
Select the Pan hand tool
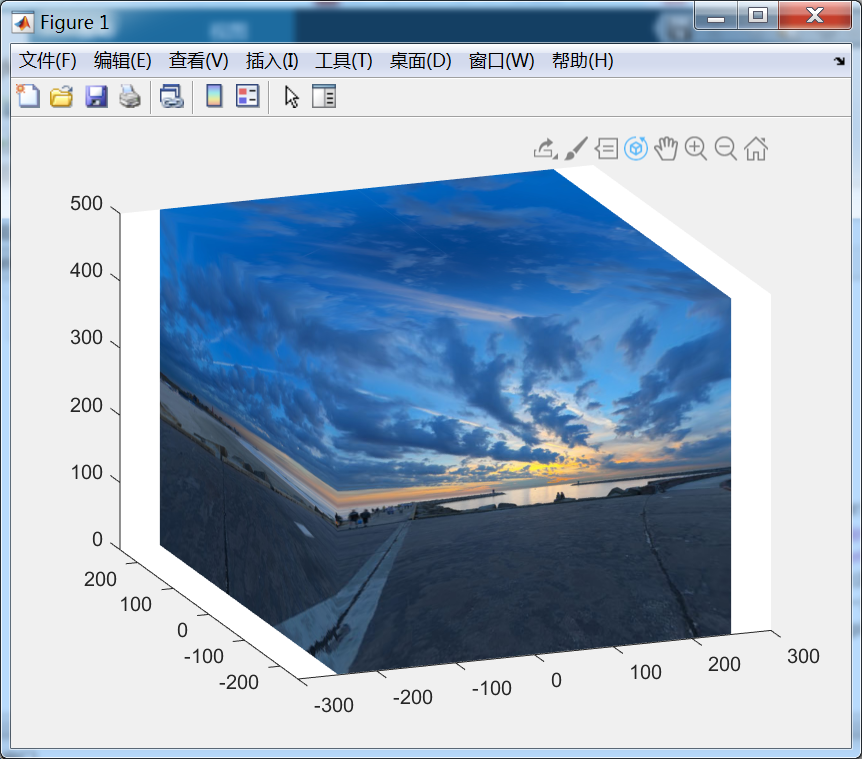[666, 148]
